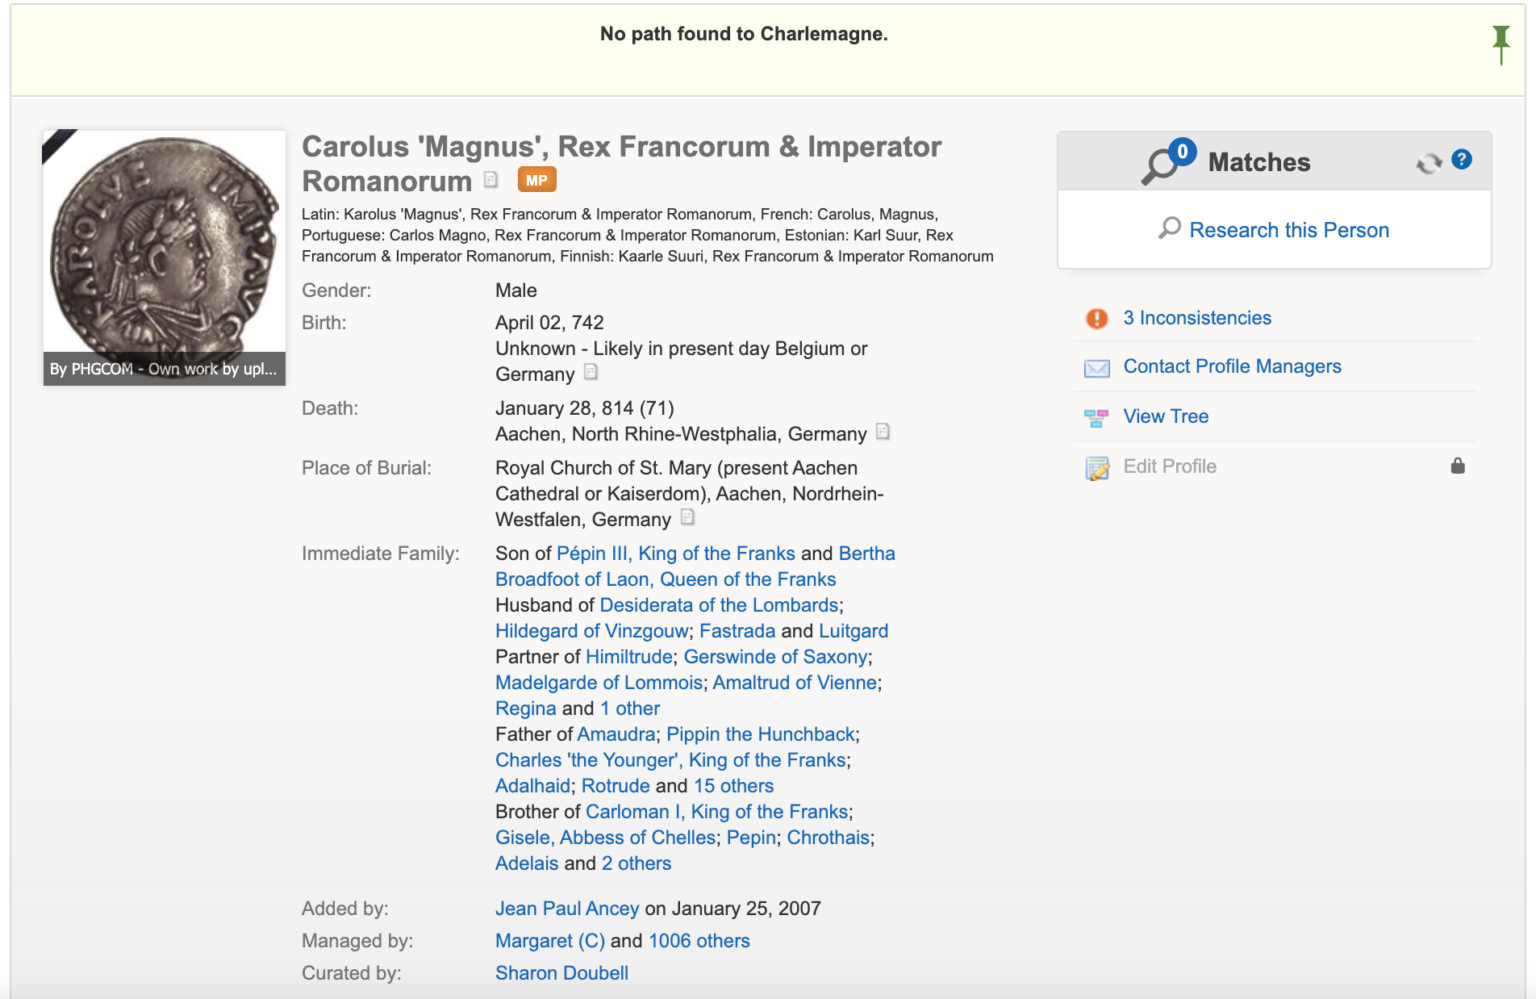
Task: Expand the 2 others list of siblings
Action: coord(636,863)
